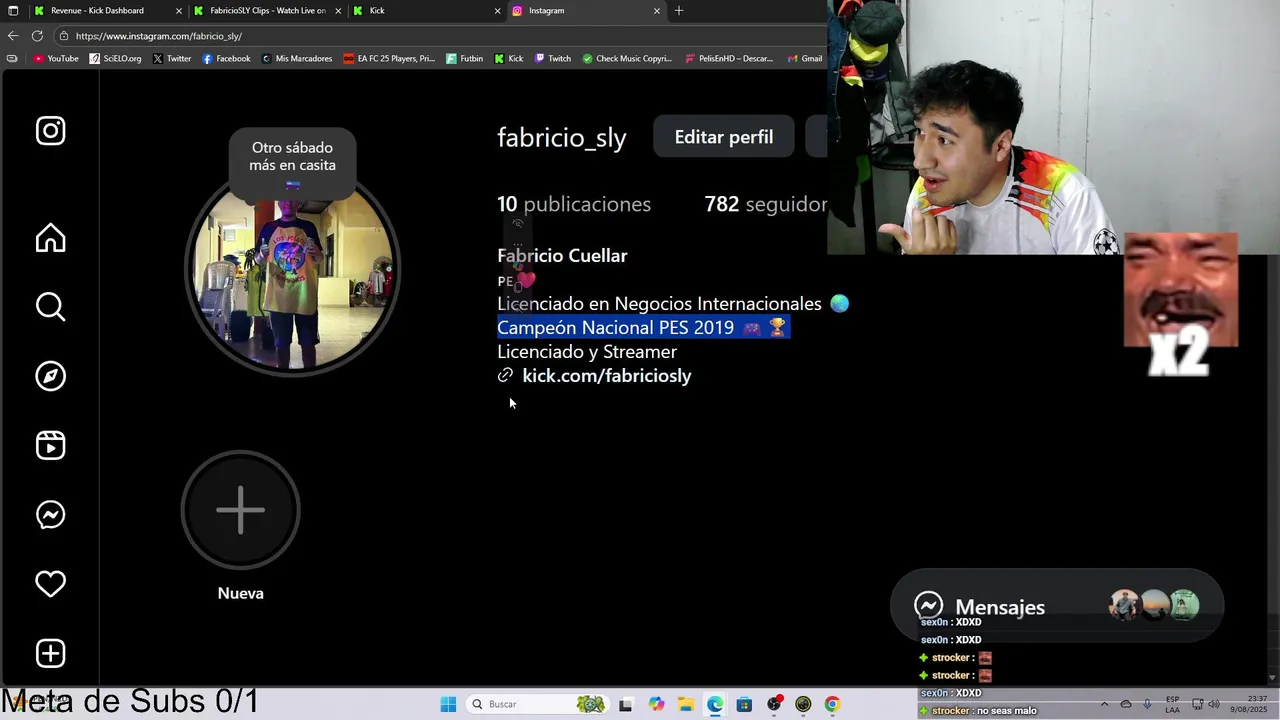Open the EA FC 25 Players bookmark

[x=389, y=59]
